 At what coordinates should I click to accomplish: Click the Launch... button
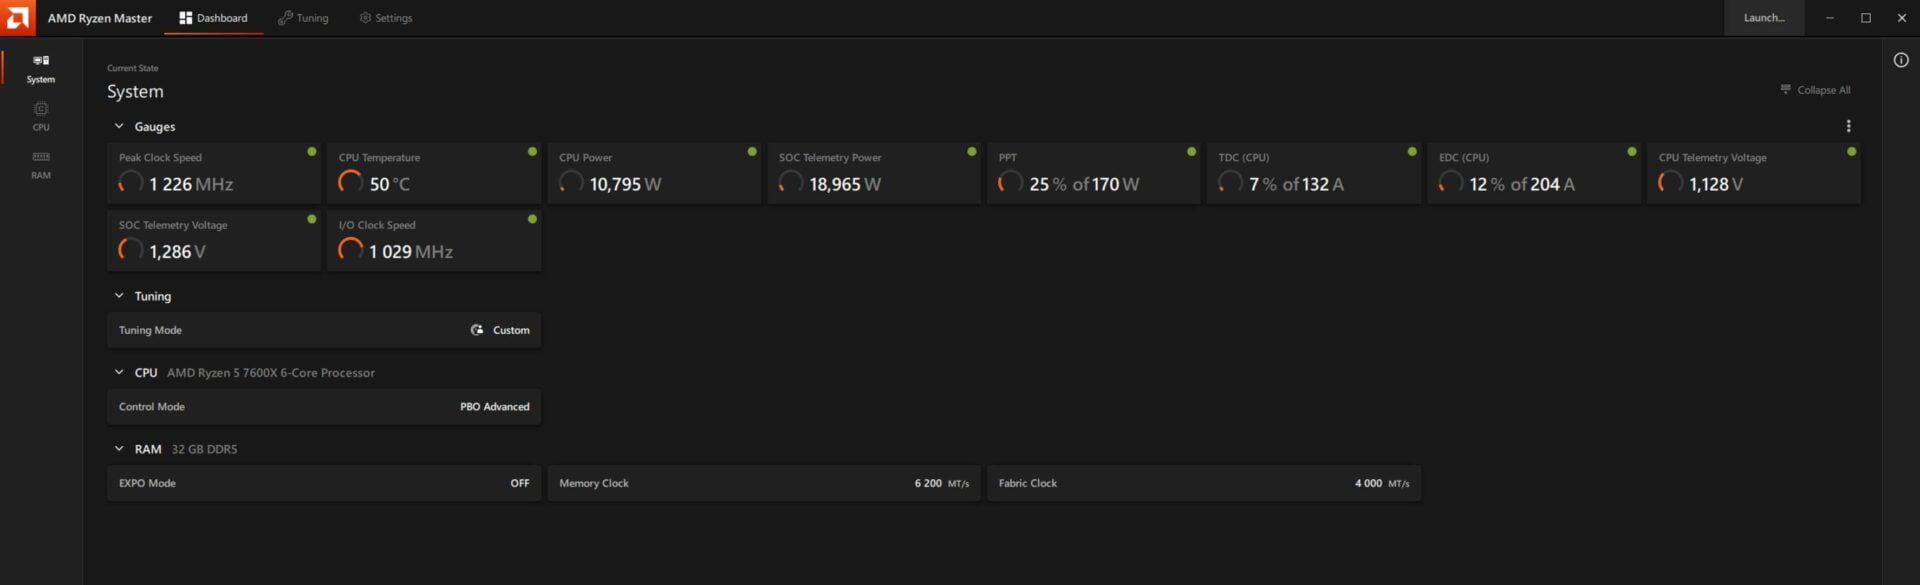pyautogui.click(x=1764, y=18)
